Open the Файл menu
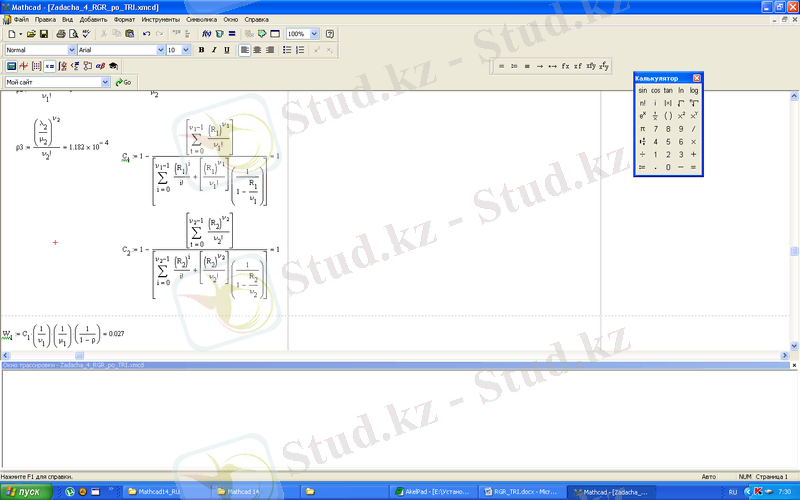This screenshot has width=800, height=500. click(x=21, y=19)
